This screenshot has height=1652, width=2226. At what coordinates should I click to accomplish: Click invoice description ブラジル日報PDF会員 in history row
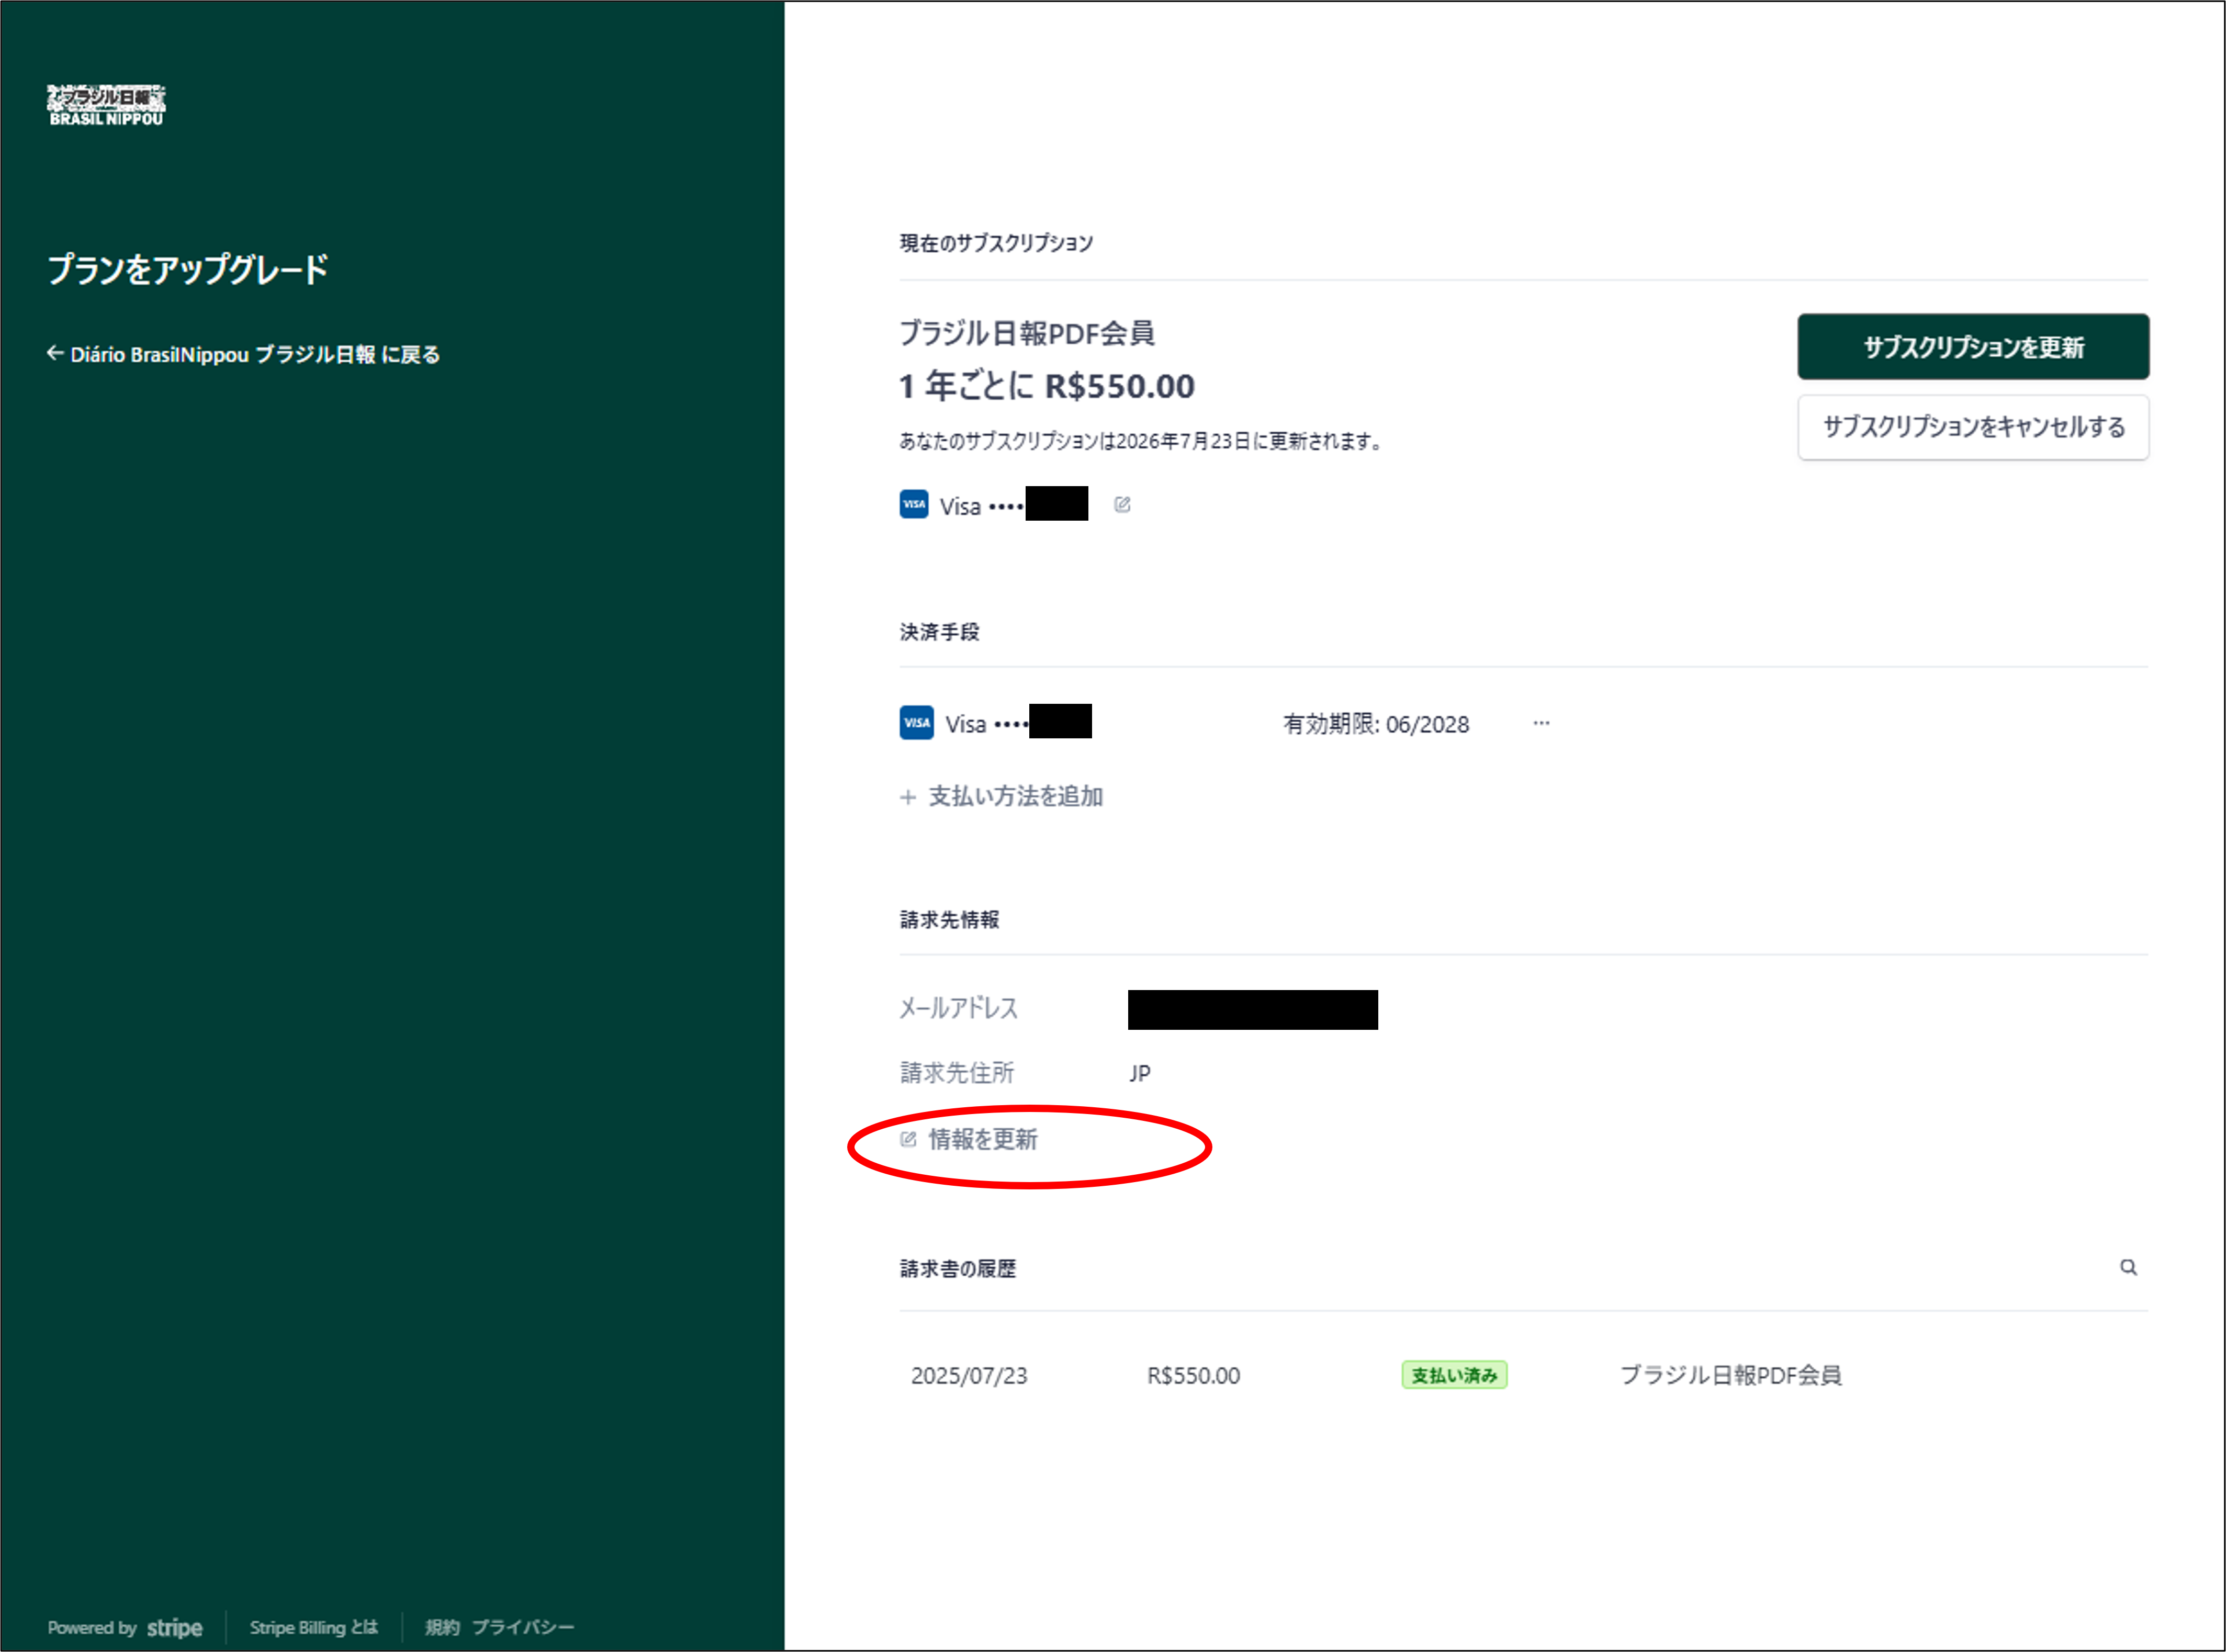(x=1730, y=1375)
